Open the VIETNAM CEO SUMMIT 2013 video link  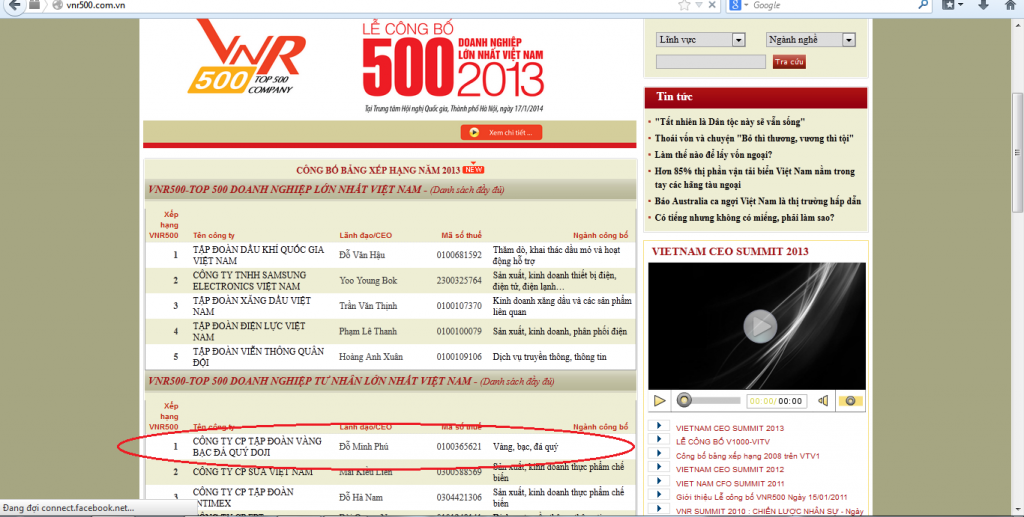pos(729,428)
